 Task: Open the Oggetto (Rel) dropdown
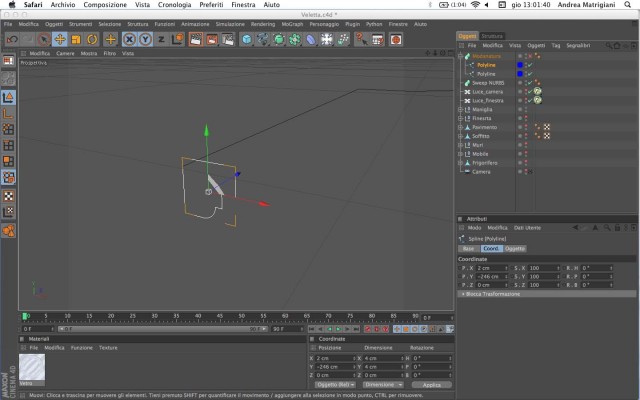click(335, 384)
